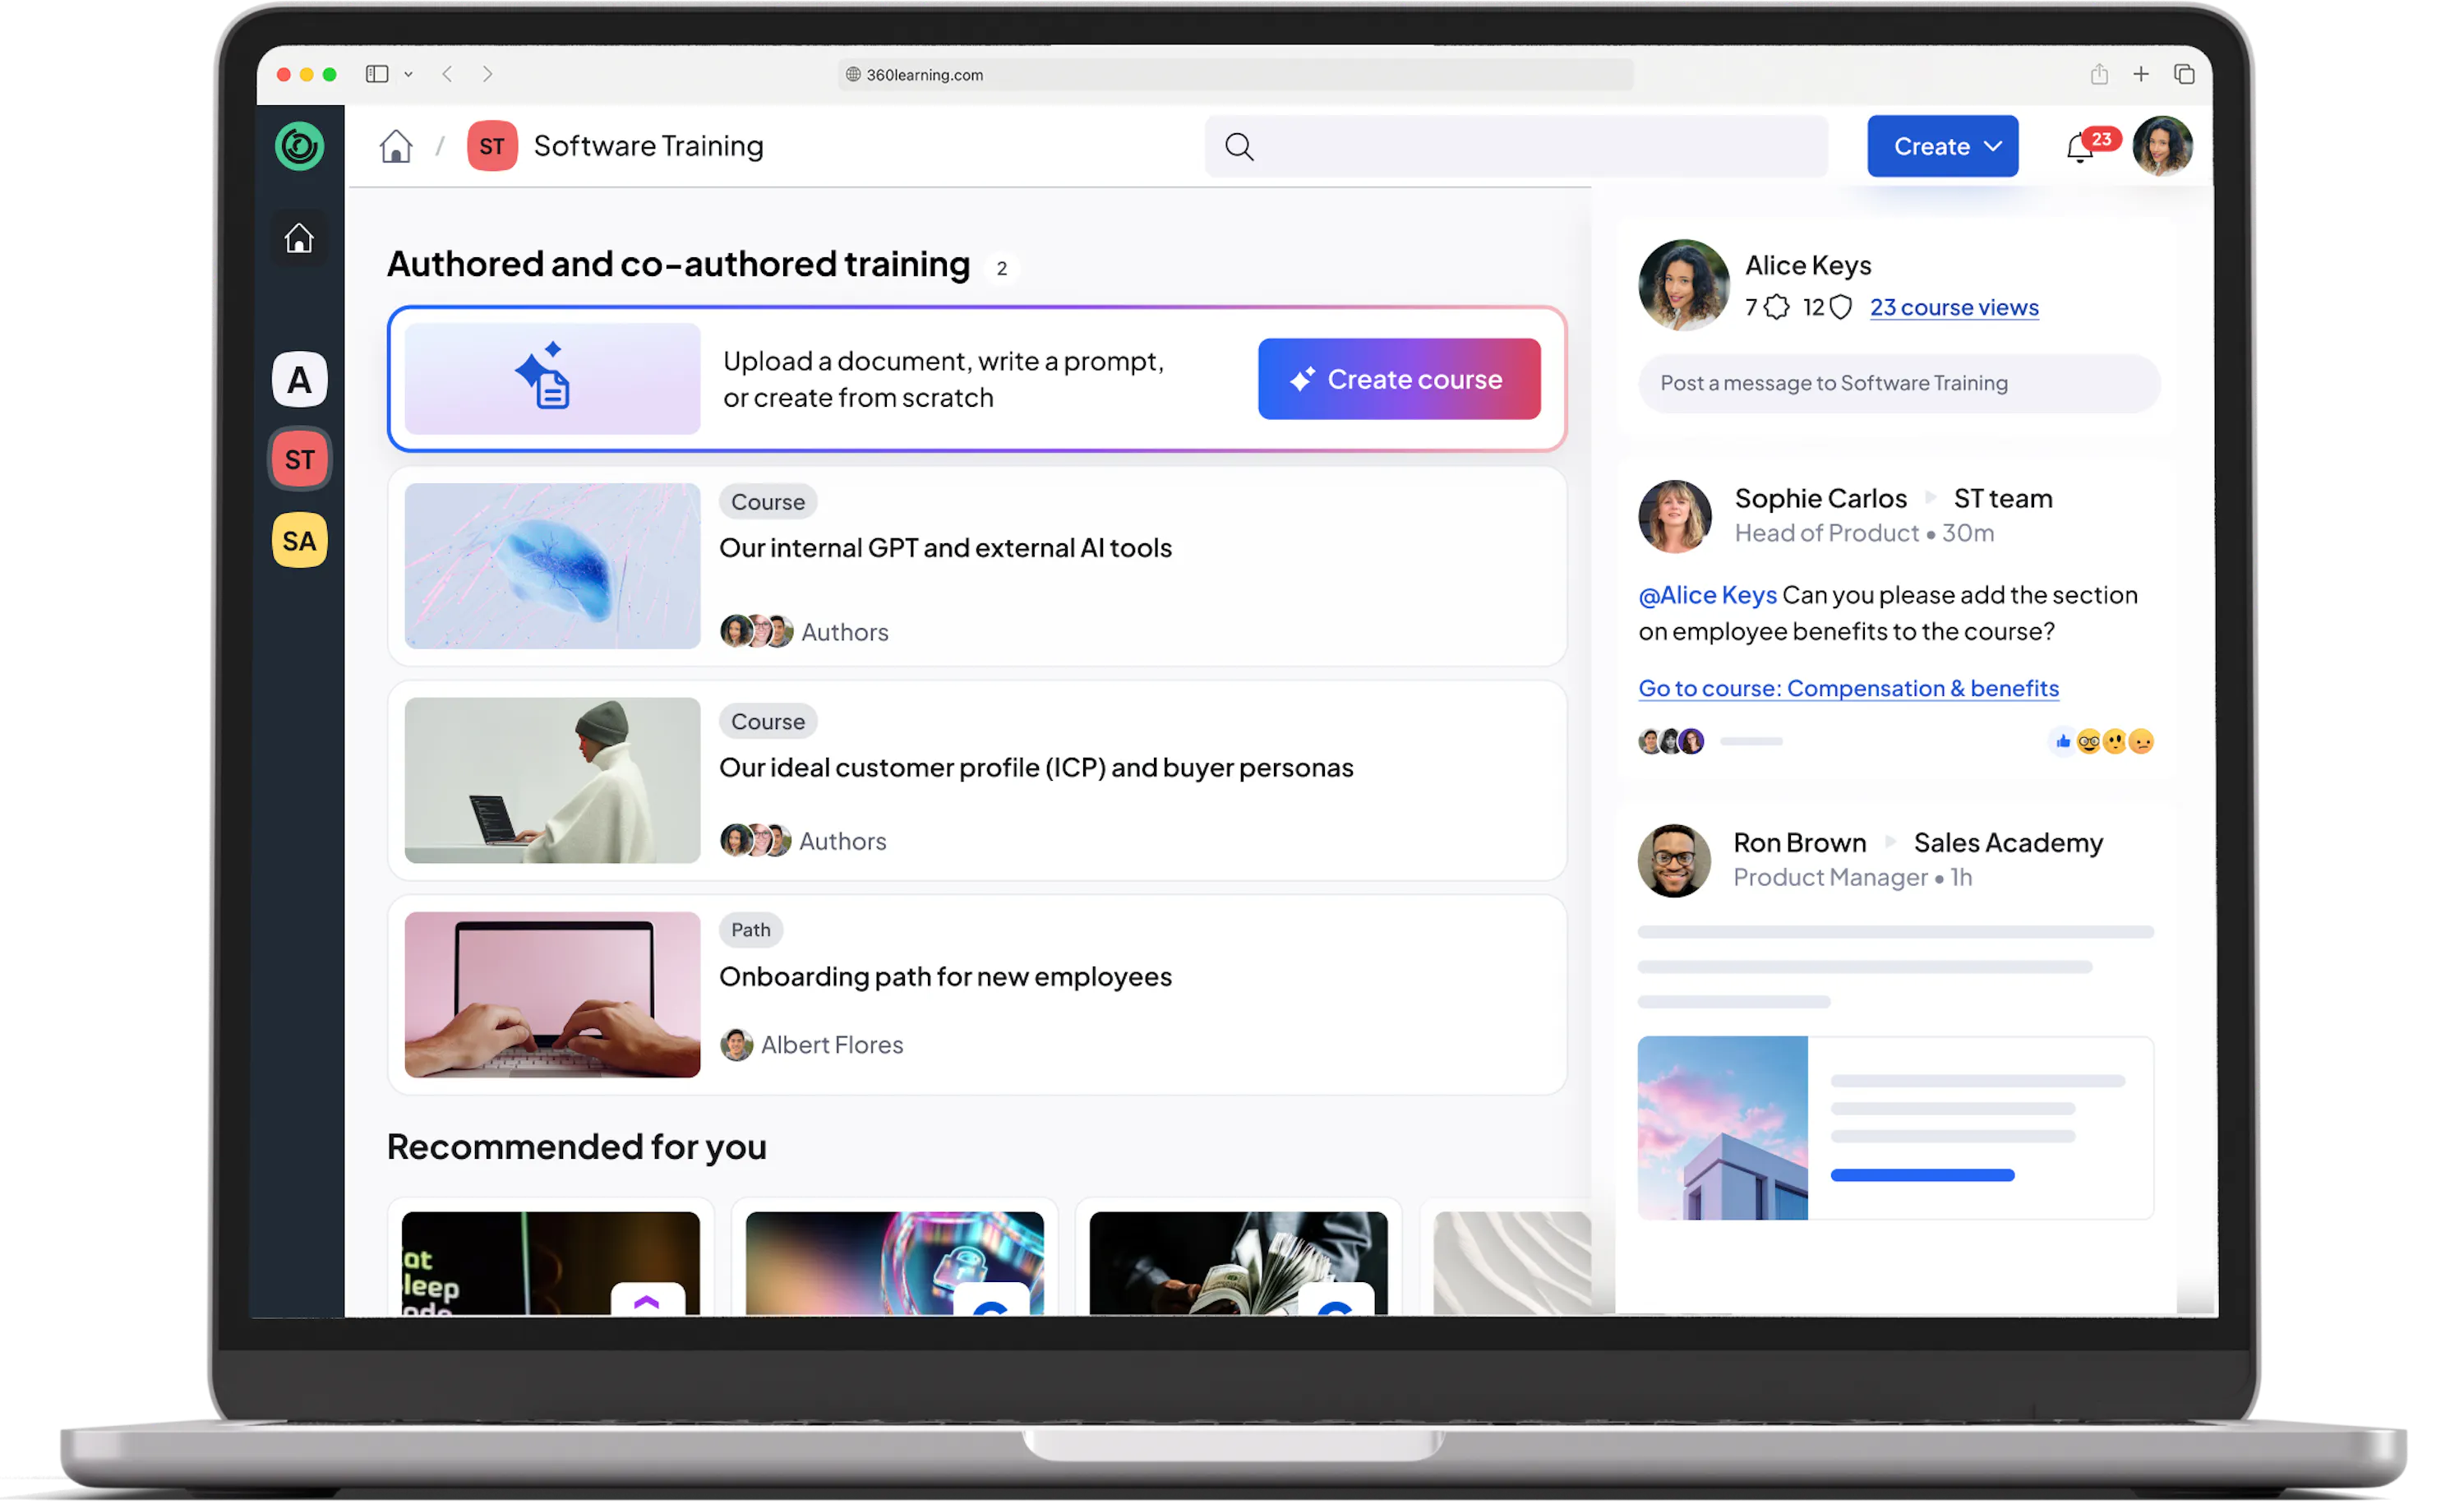This screenshot has height=1504, width=2464.
Task: Open the home icon in the left sidebar
Action: click(x=299, y=239)
